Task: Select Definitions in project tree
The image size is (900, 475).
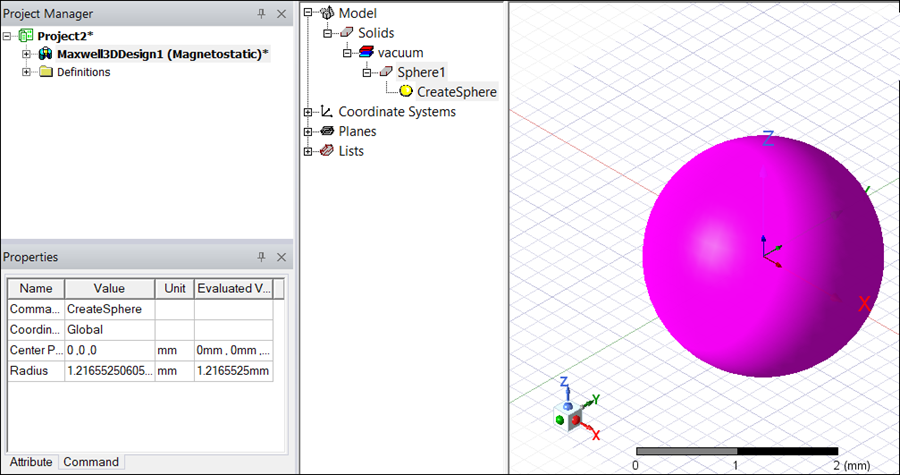Action: click(84, 72)
